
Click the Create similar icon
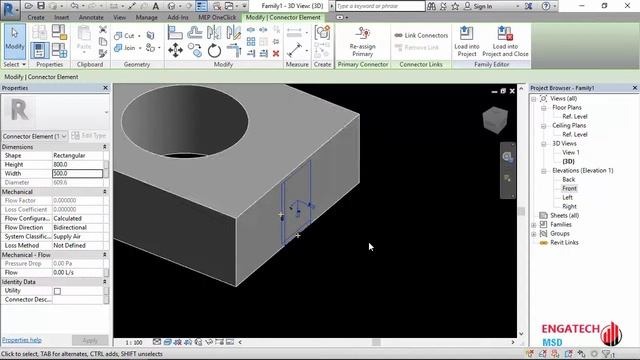click(322, 33)
